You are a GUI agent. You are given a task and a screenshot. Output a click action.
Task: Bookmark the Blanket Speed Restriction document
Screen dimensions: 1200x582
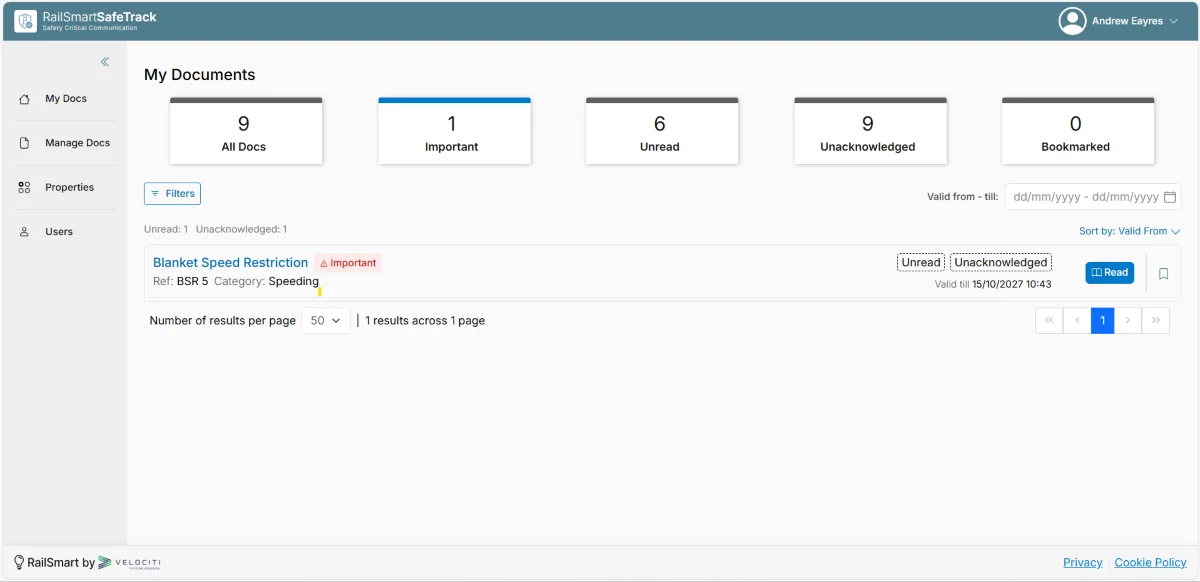point(1163,272)
